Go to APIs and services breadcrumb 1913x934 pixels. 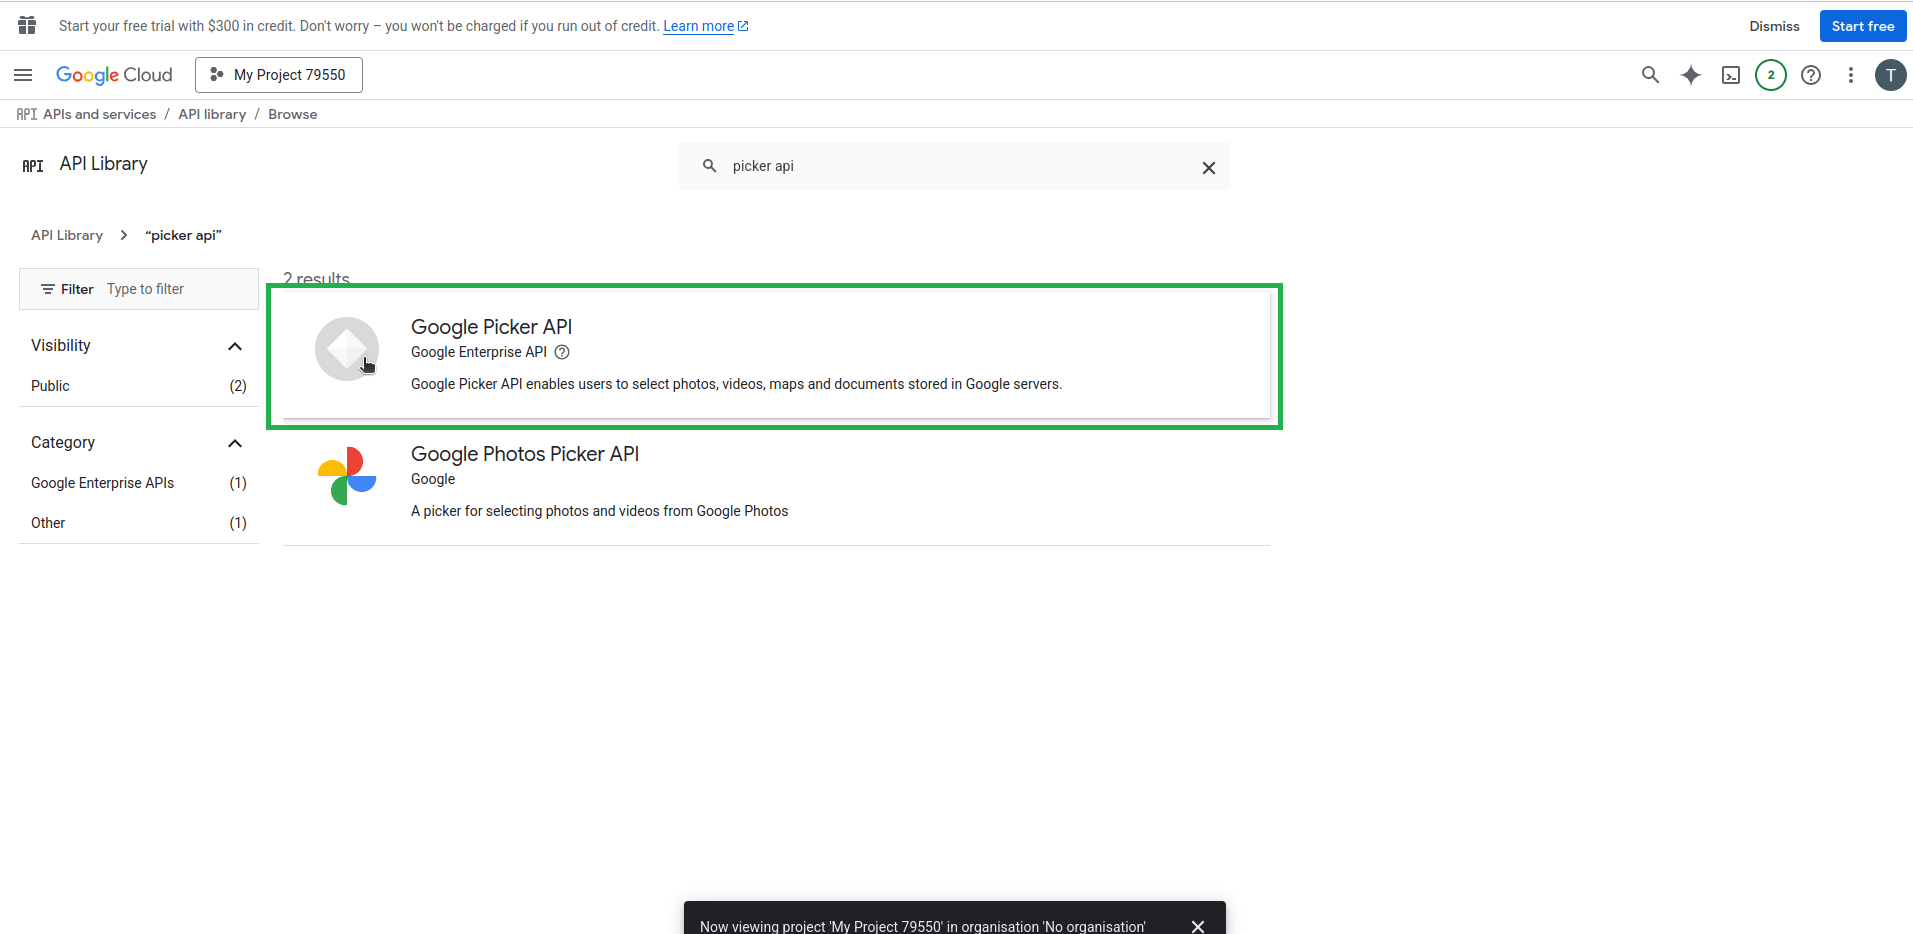[x=99, y=114]
